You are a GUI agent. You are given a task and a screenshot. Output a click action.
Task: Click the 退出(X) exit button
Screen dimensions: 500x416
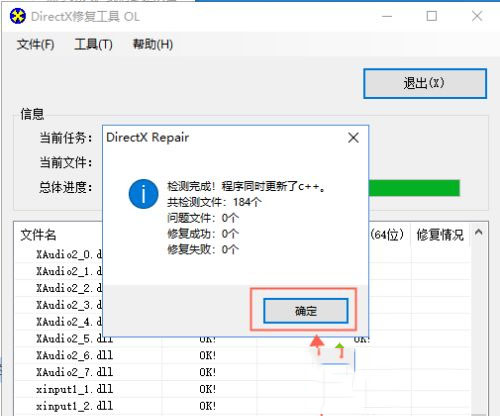[425, 83]
